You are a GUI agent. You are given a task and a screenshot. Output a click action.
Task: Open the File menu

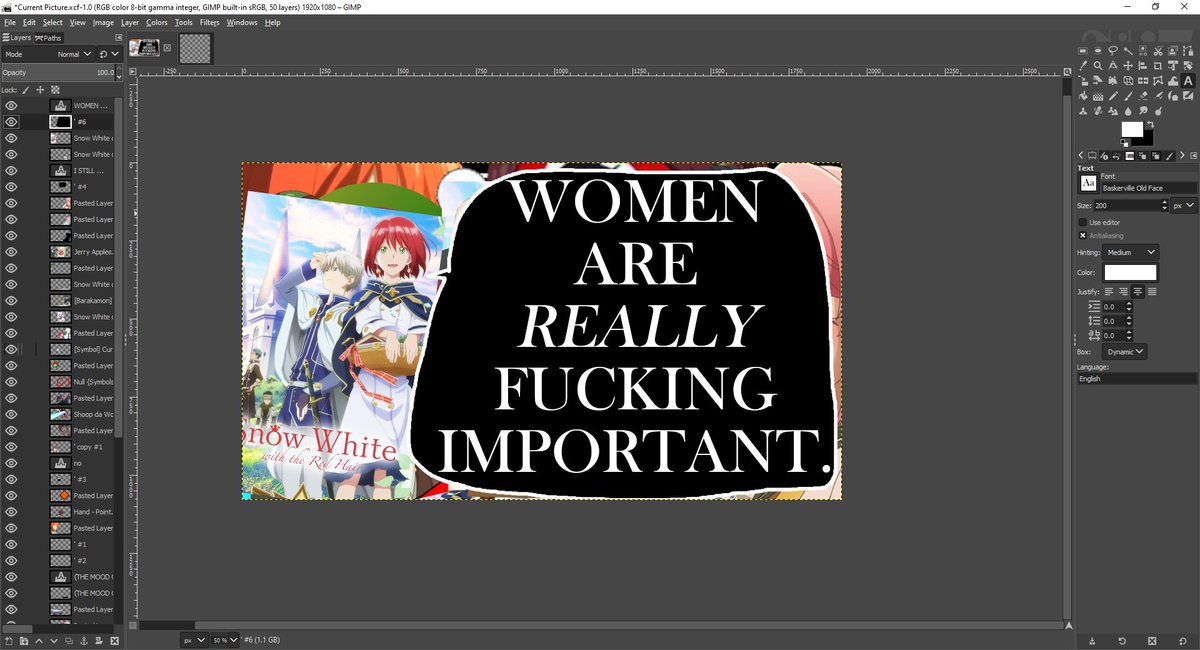9,22
